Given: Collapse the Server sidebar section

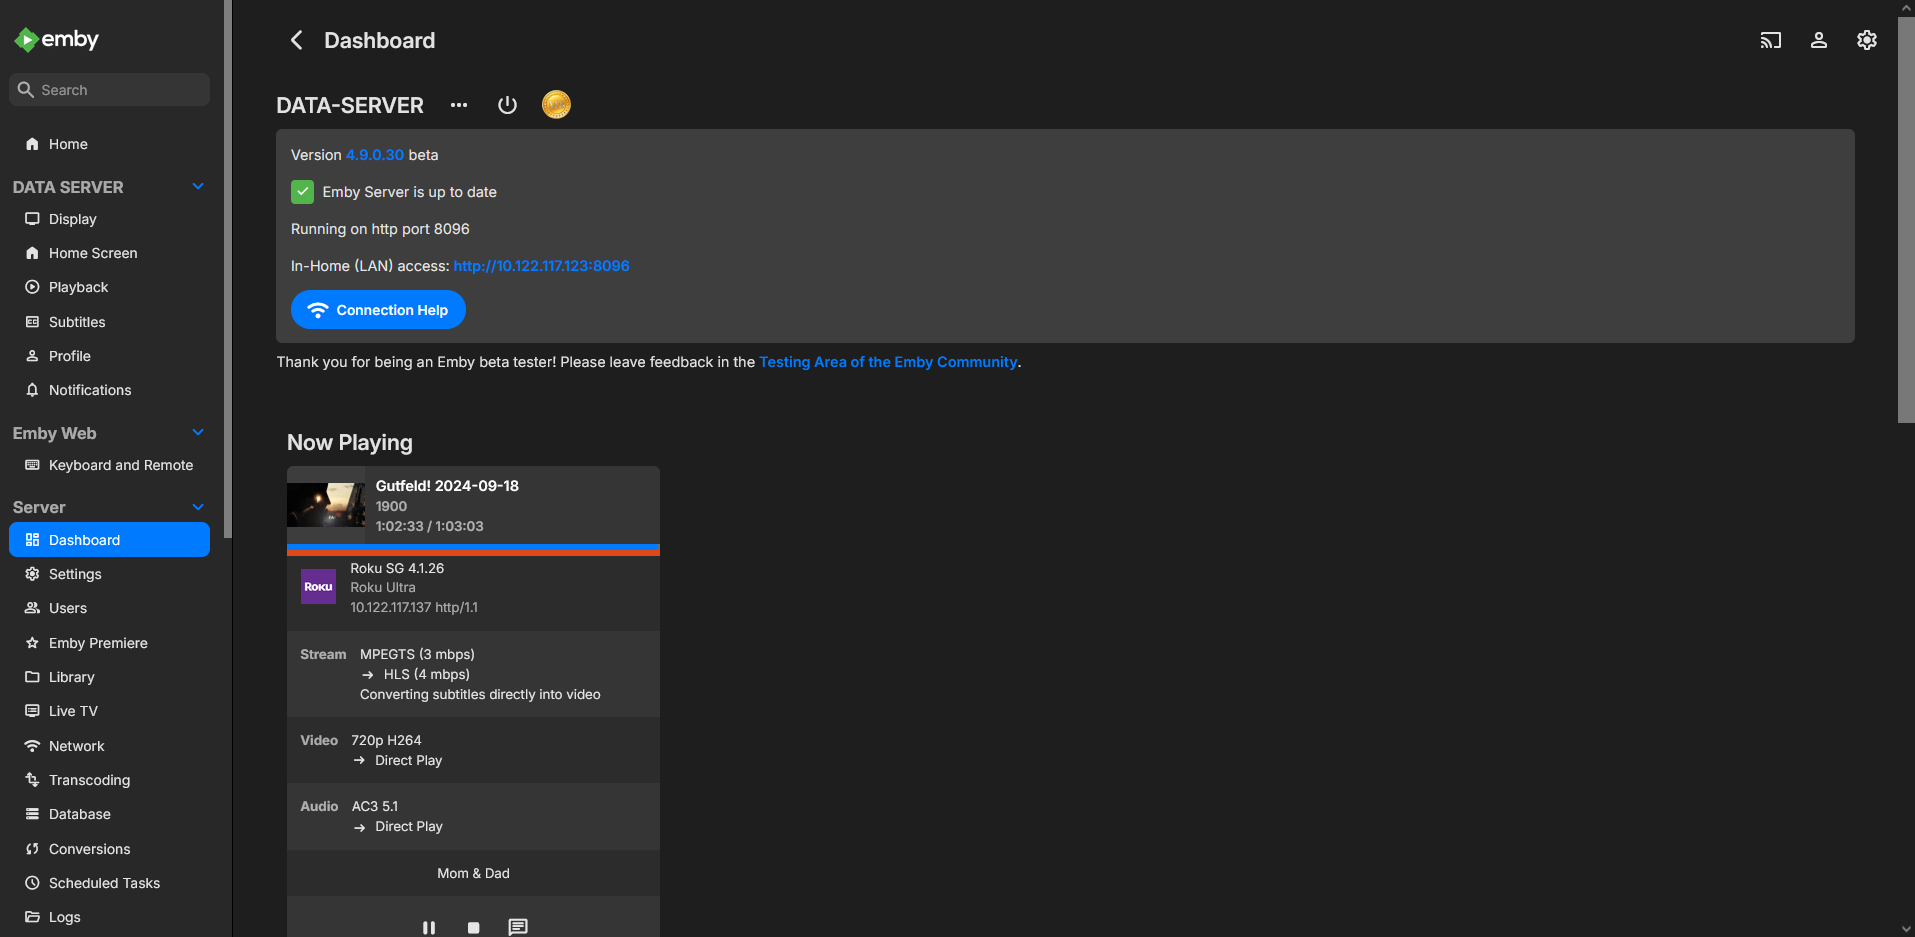Looking at the screenshot, I should 198,507.
